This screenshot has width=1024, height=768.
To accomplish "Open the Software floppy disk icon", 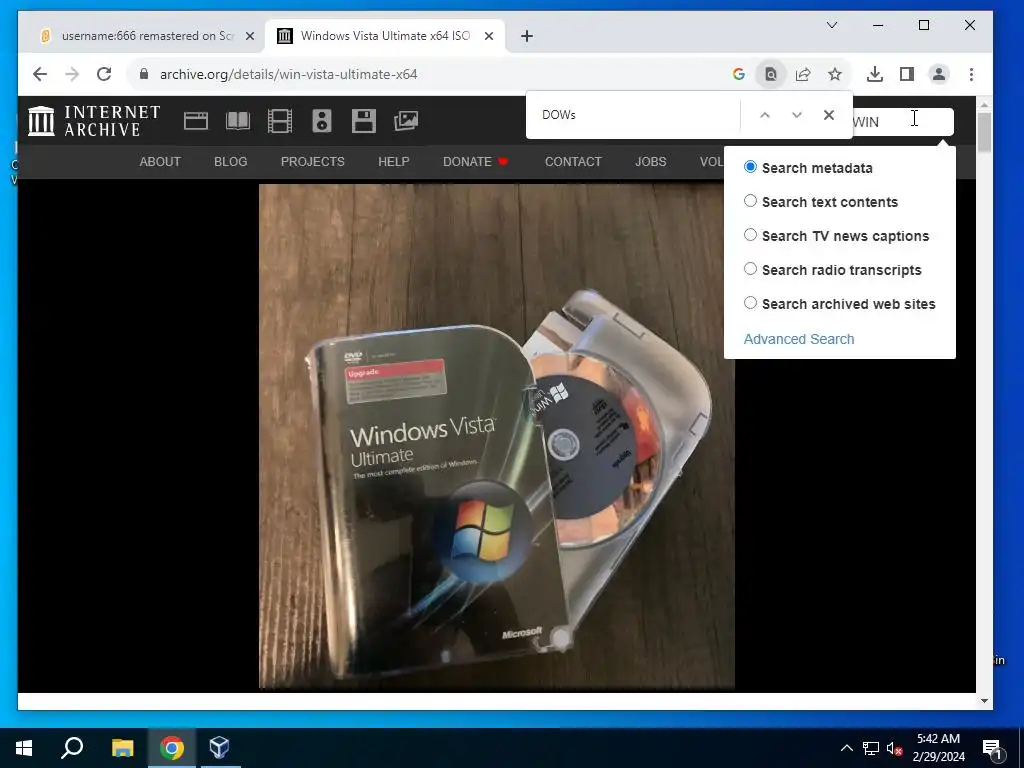I will pyautogui.click(x=364, y=121).
